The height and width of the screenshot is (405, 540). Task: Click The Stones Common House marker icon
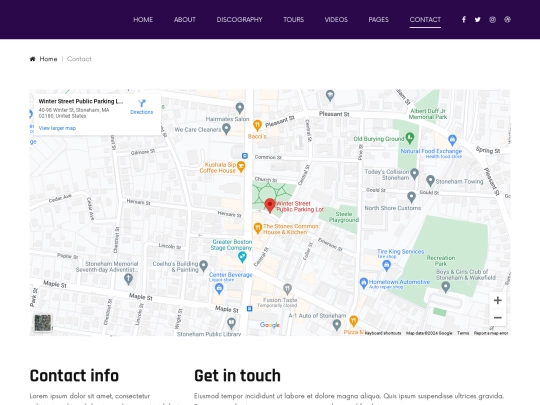click(257, 228)
